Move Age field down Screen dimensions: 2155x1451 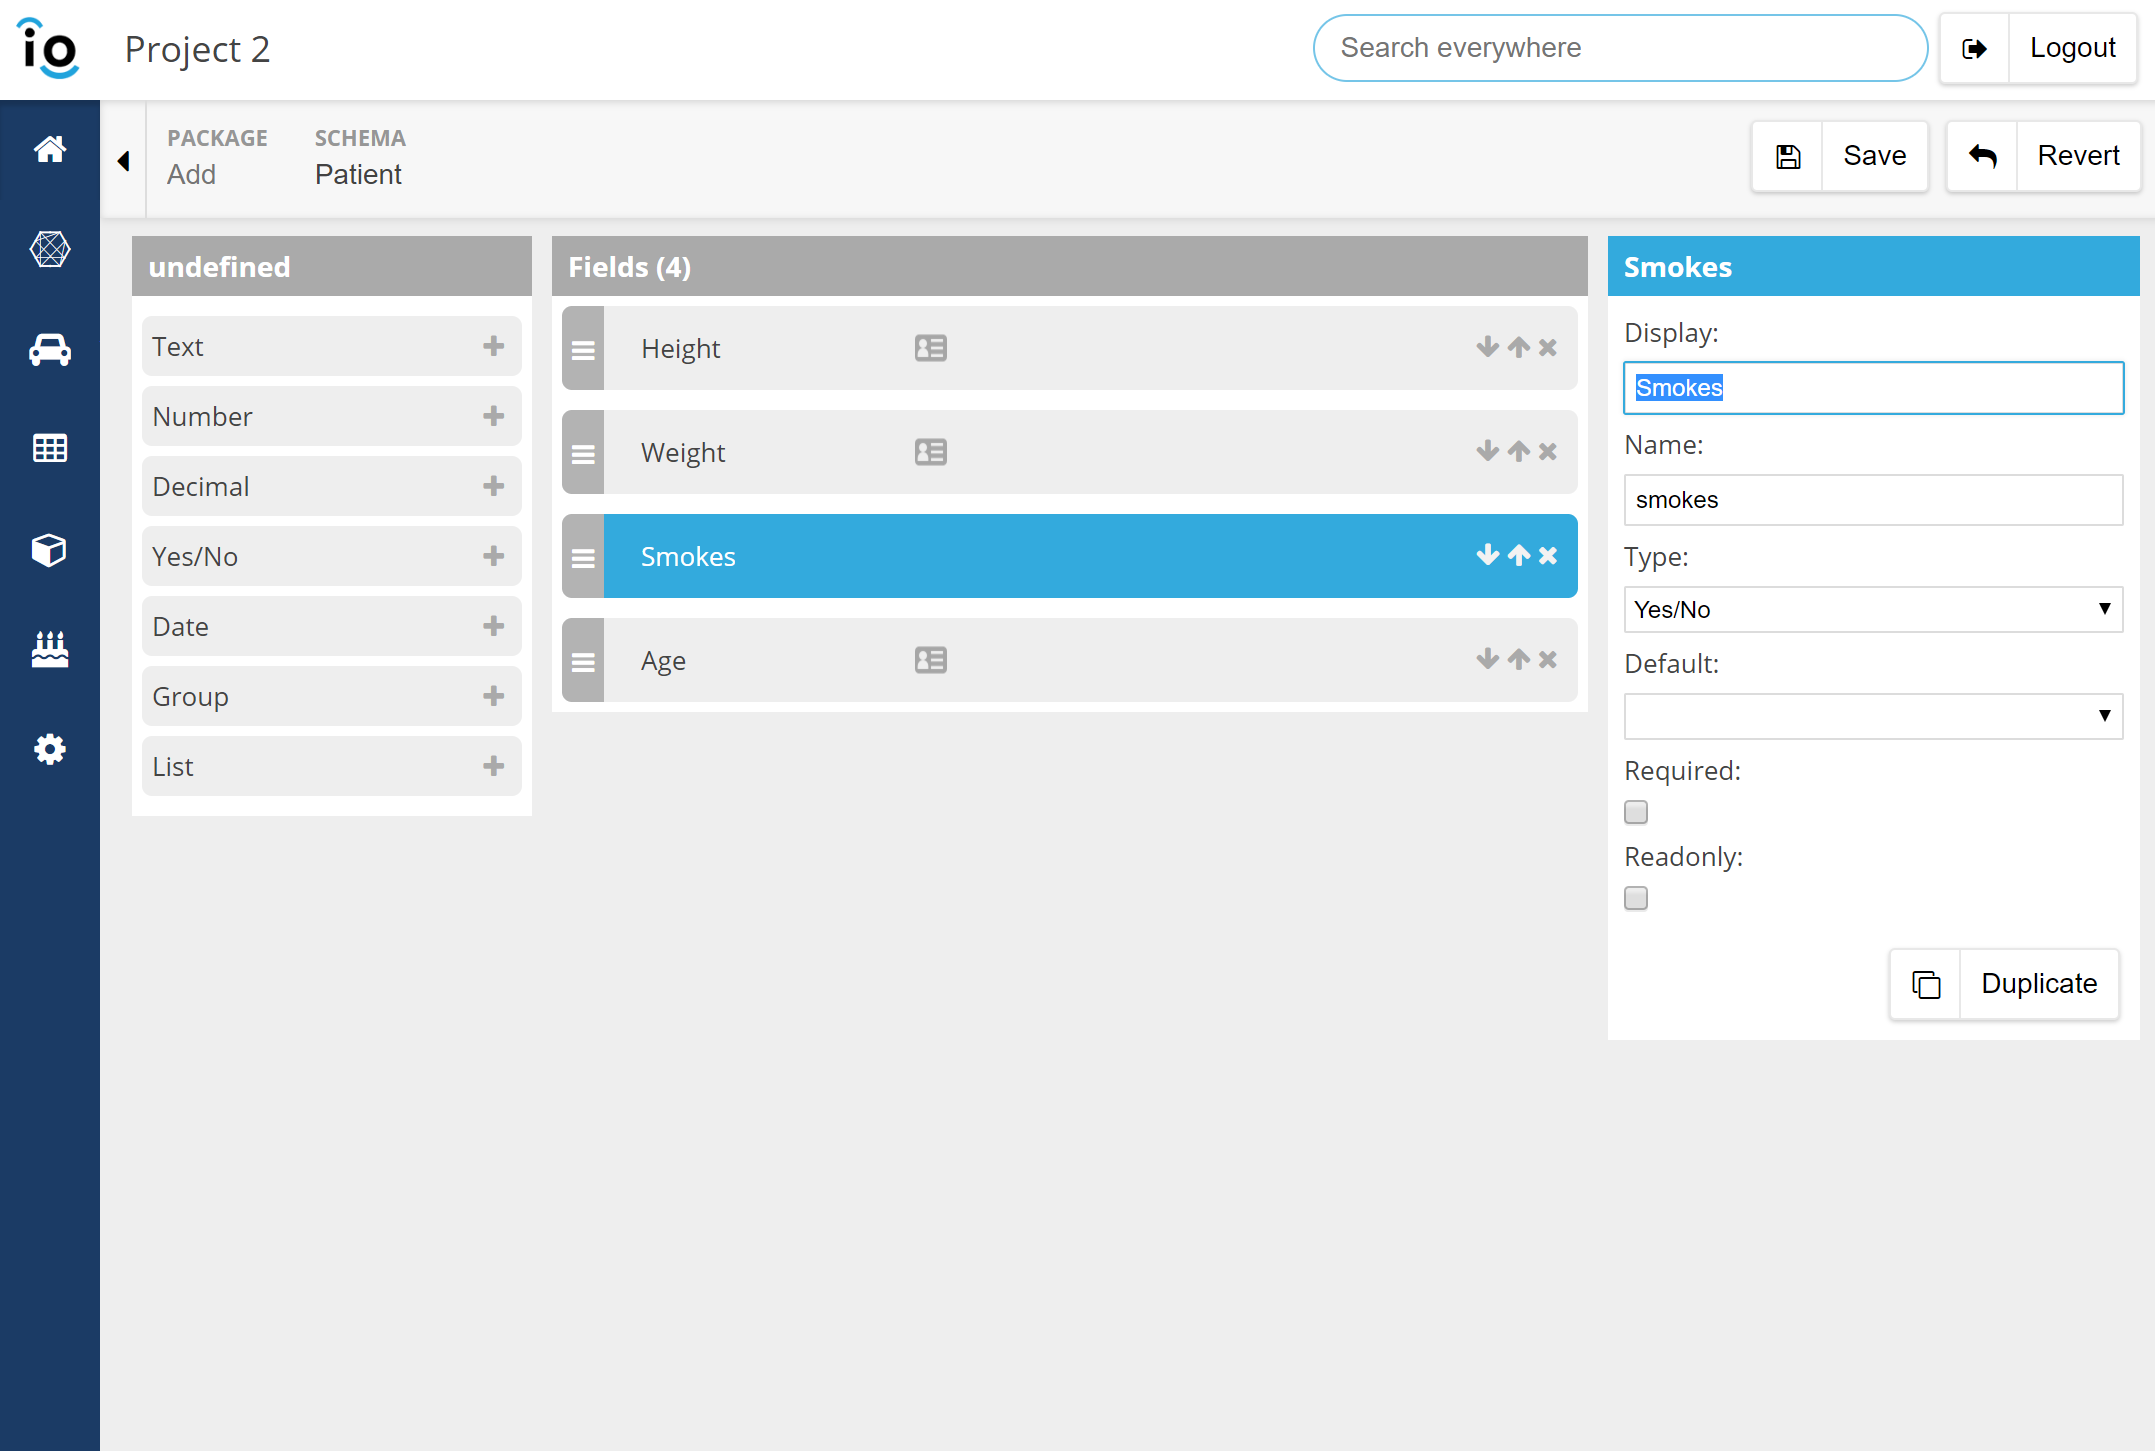click(x=1488, y=659)
